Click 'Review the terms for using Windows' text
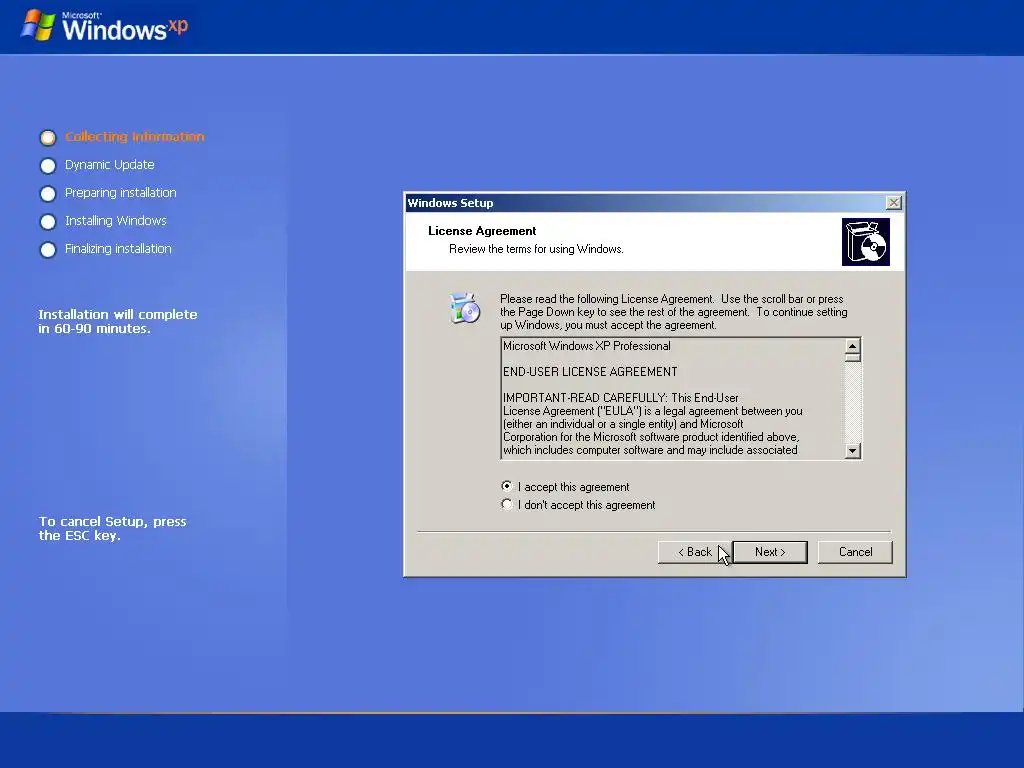Image resolution: width=1024 pixels, height=768 pixels. [x=536, y=249]
